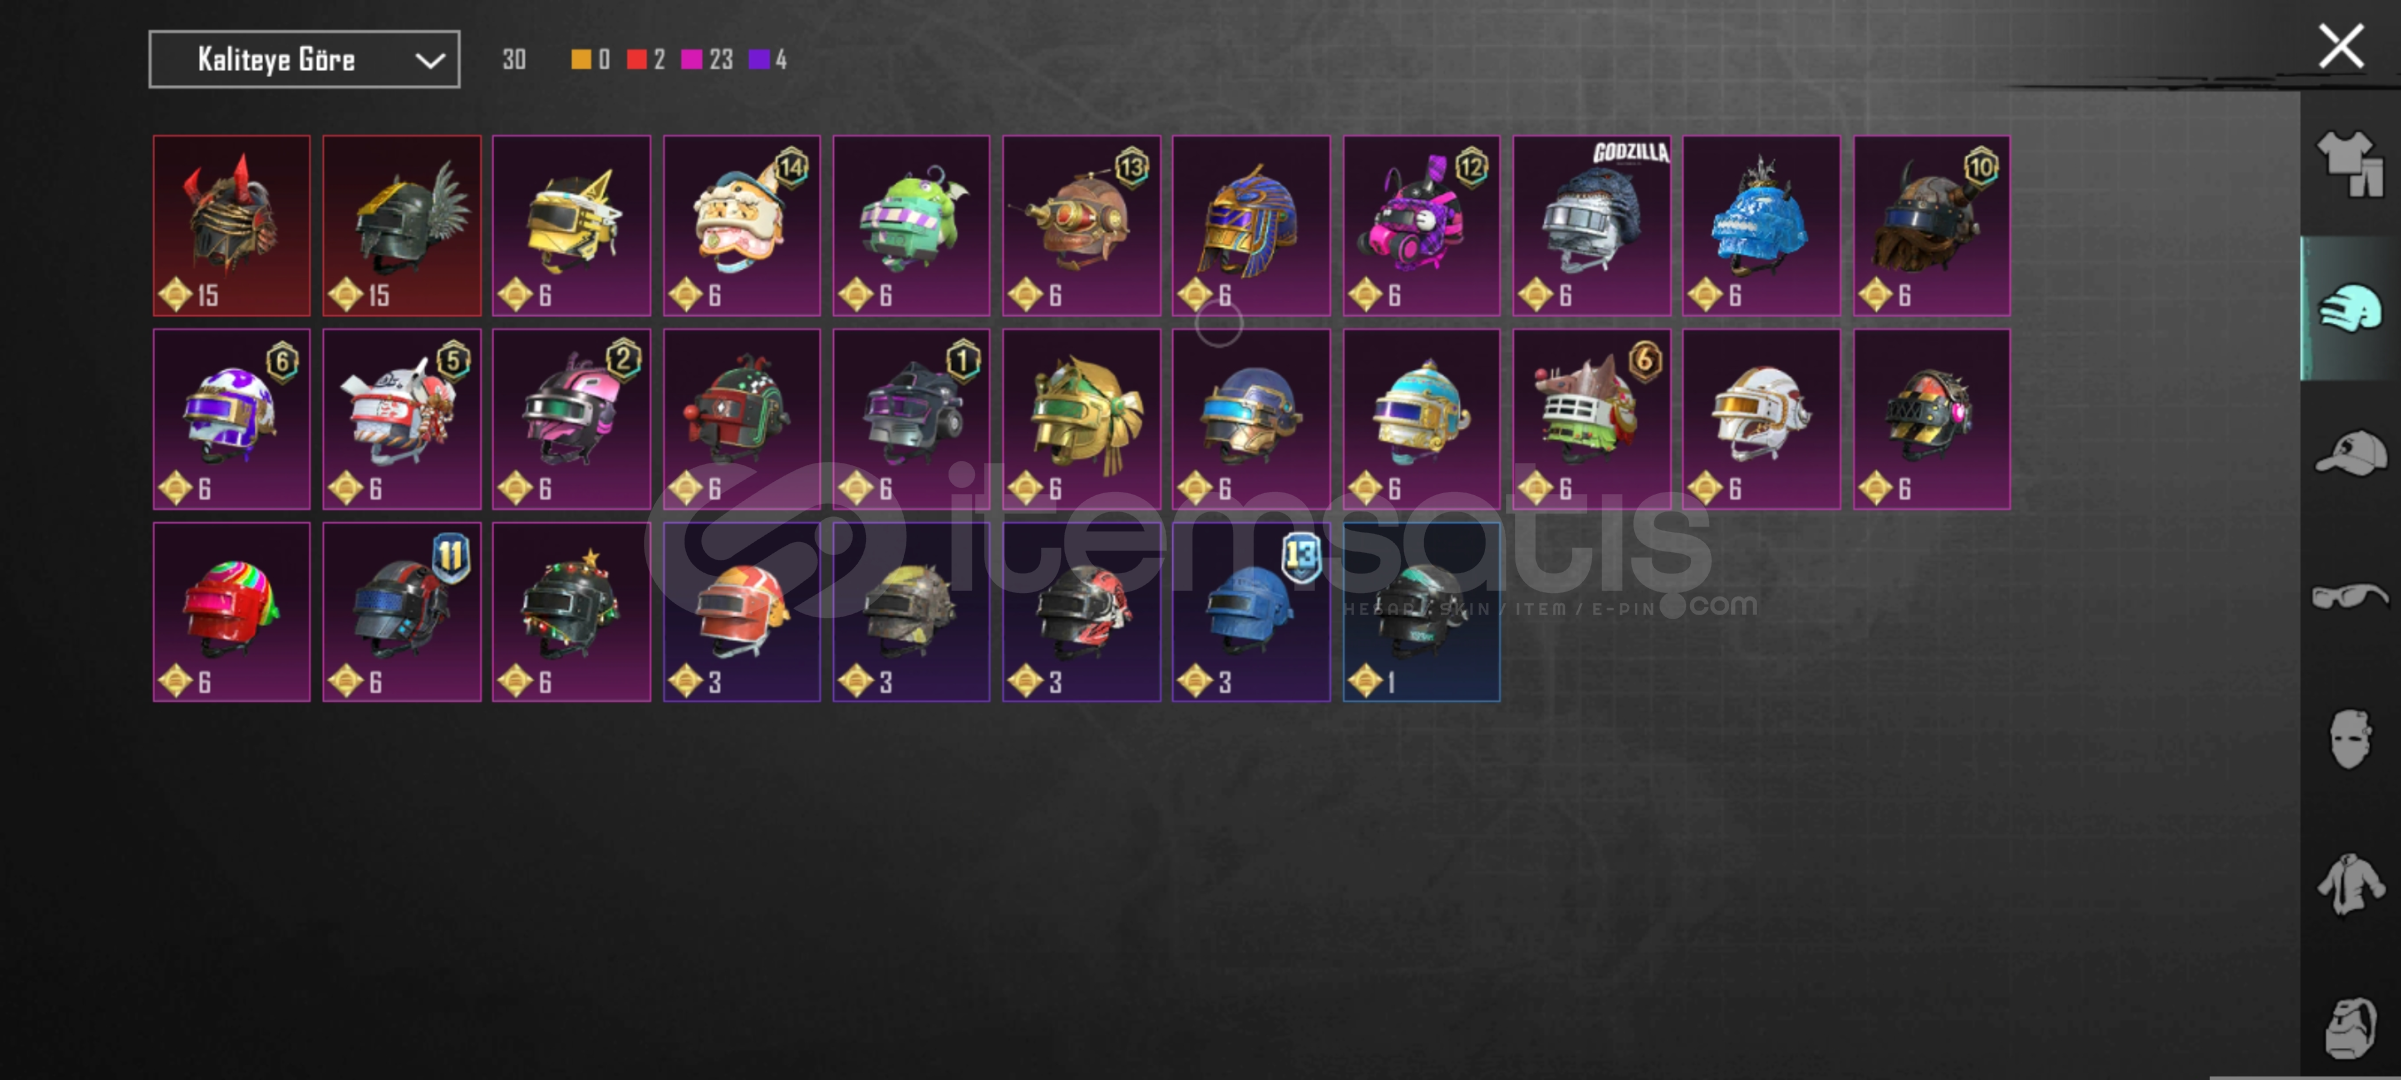
Task: Open the backpack category icon
Action: [x=2350, y=1028]
